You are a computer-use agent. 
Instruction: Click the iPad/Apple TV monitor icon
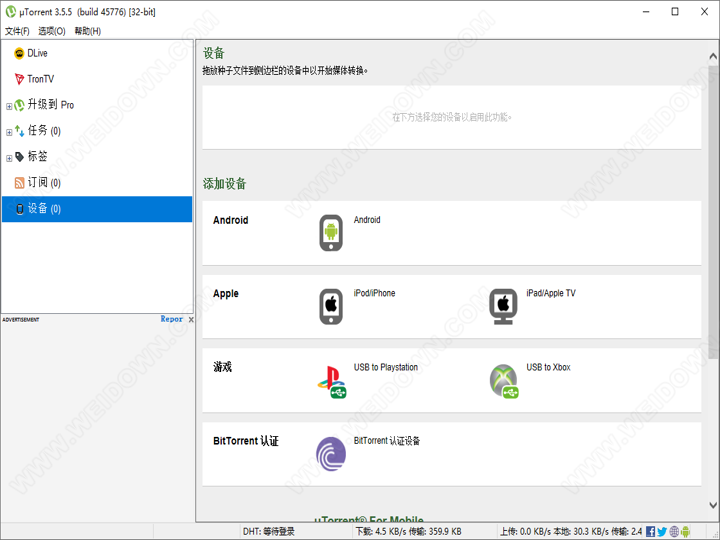pos(503,306)
